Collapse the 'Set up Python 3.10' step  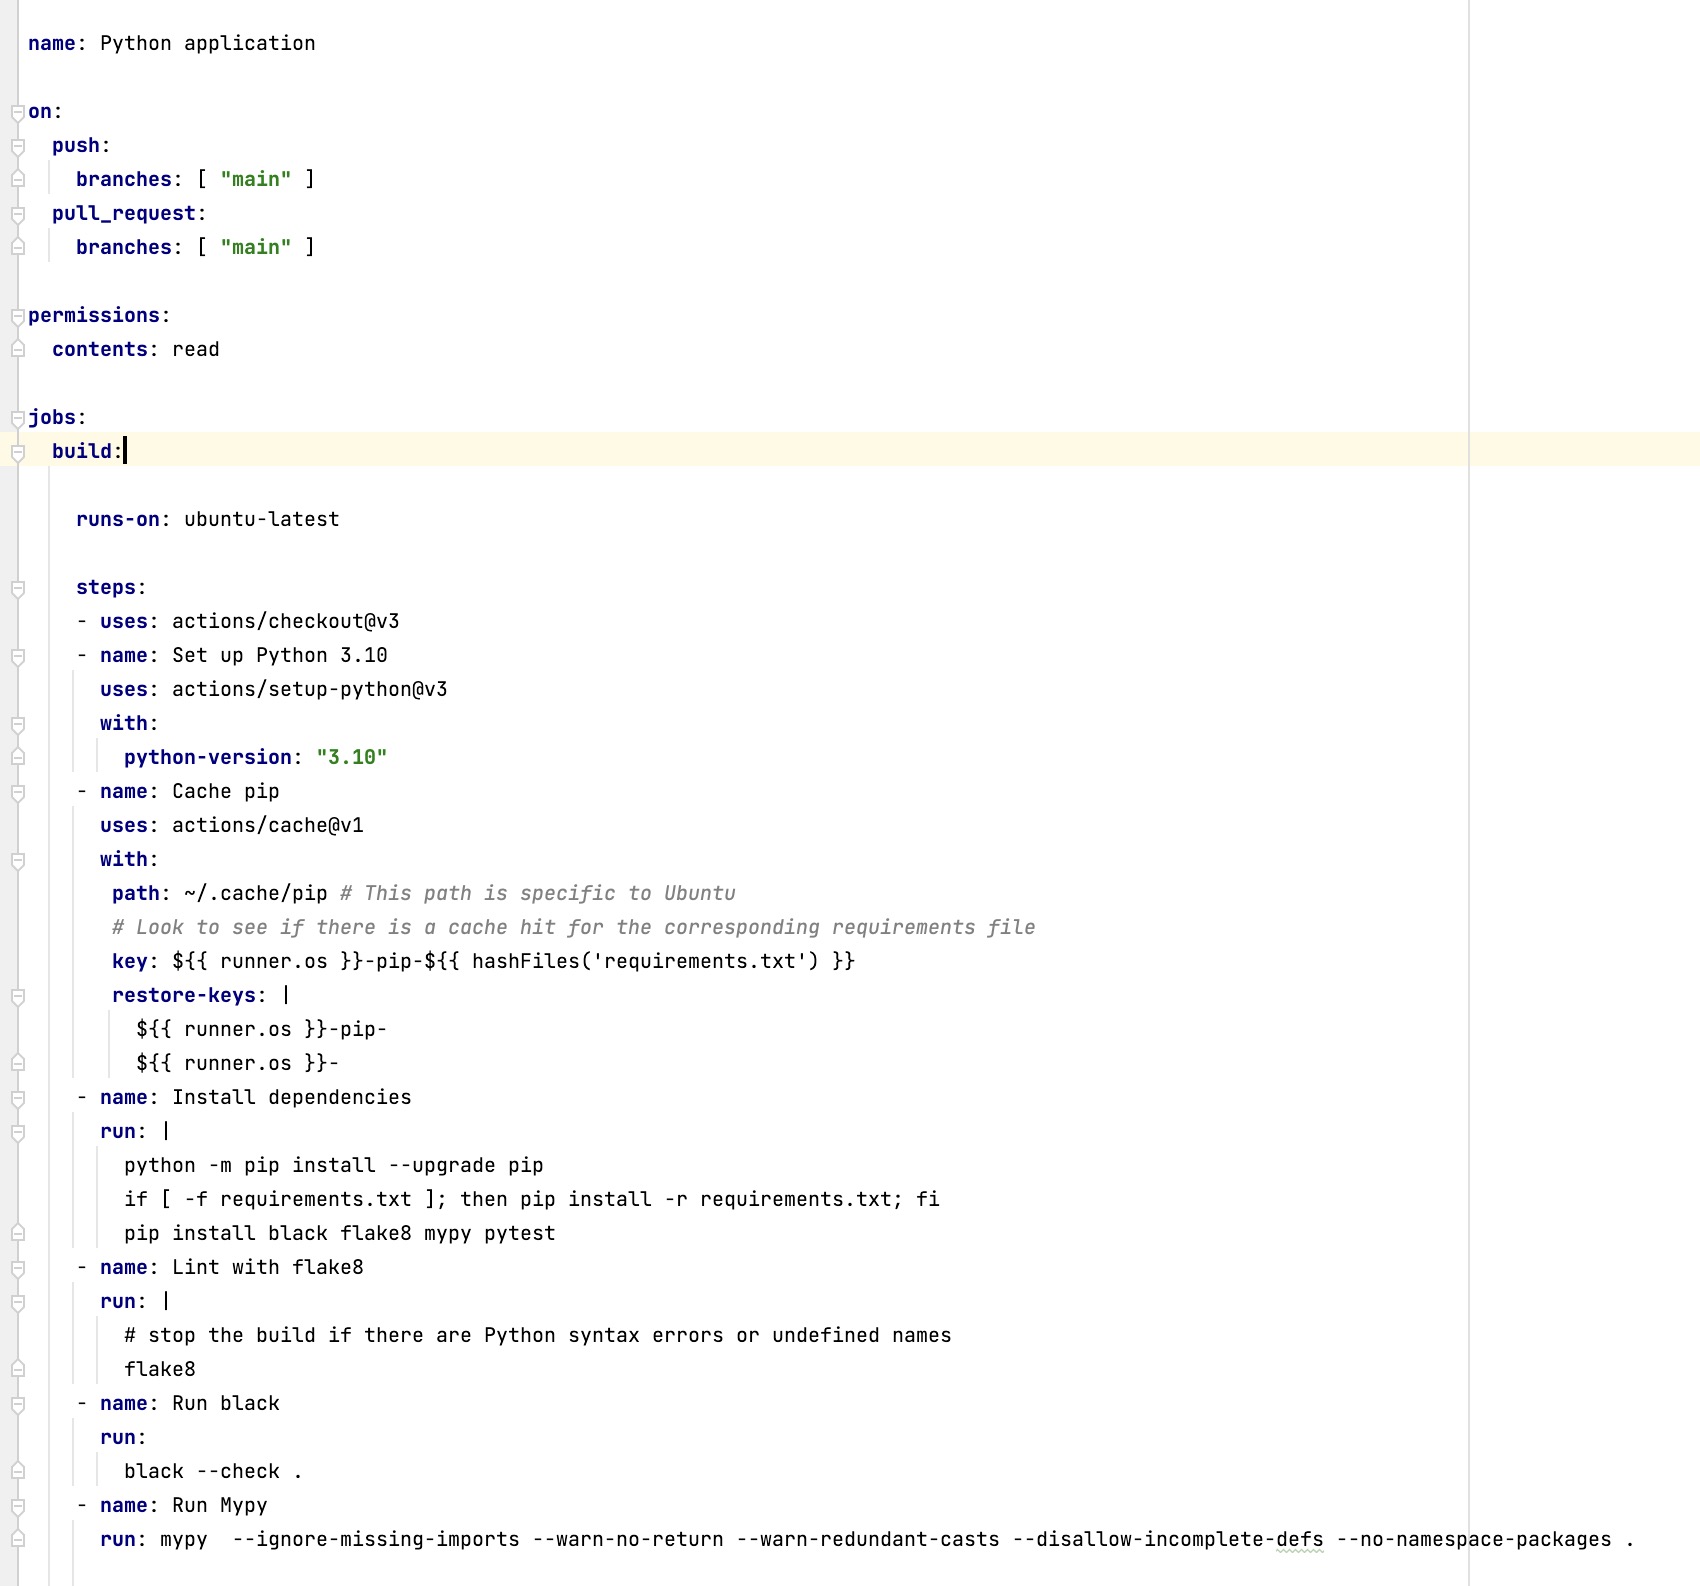[17, 656]
